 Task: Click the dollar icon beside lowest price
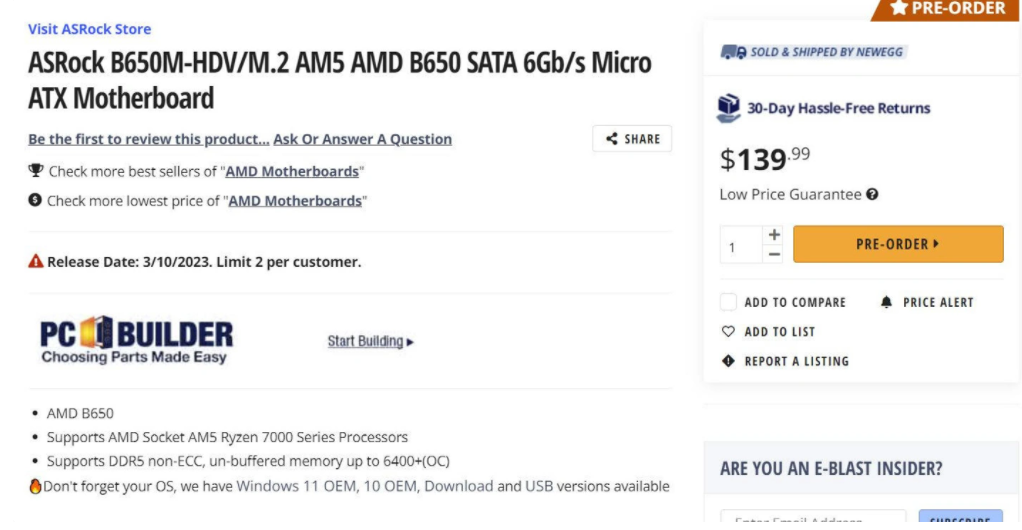point(36,200)
